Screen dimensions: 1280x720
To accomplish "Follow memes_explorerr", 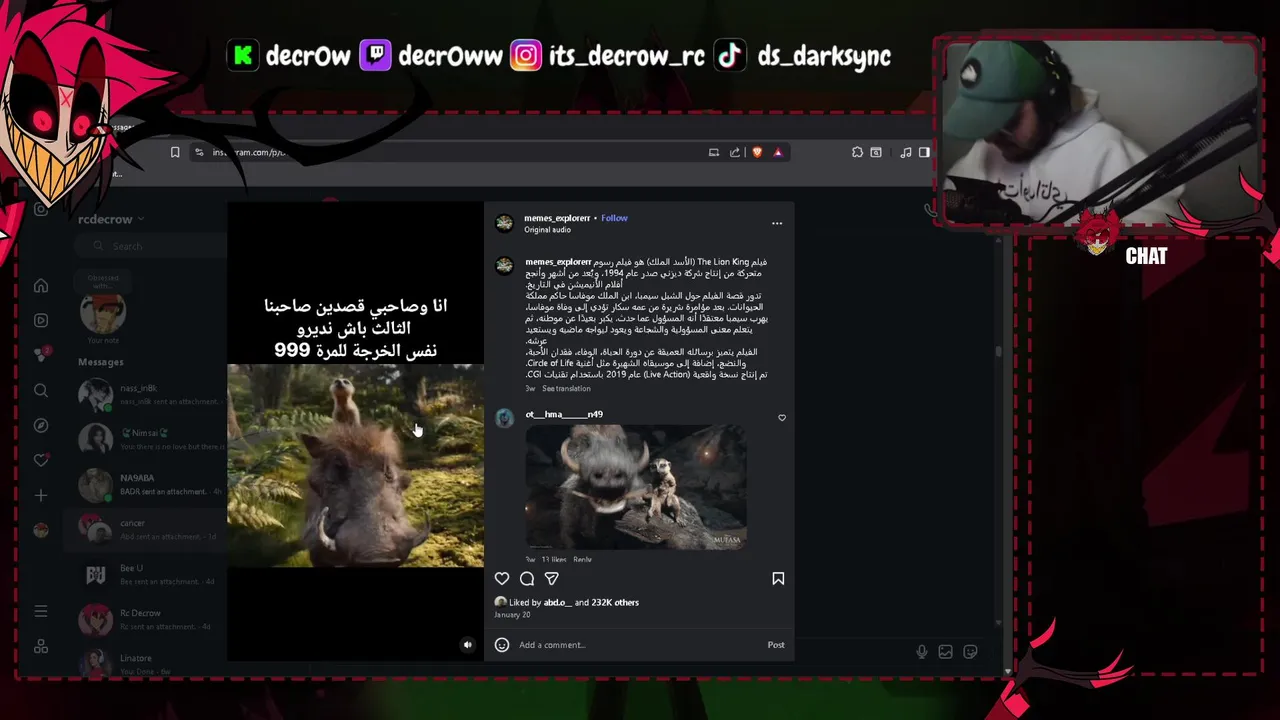I will pyautogui.click(x=614, y=218).
